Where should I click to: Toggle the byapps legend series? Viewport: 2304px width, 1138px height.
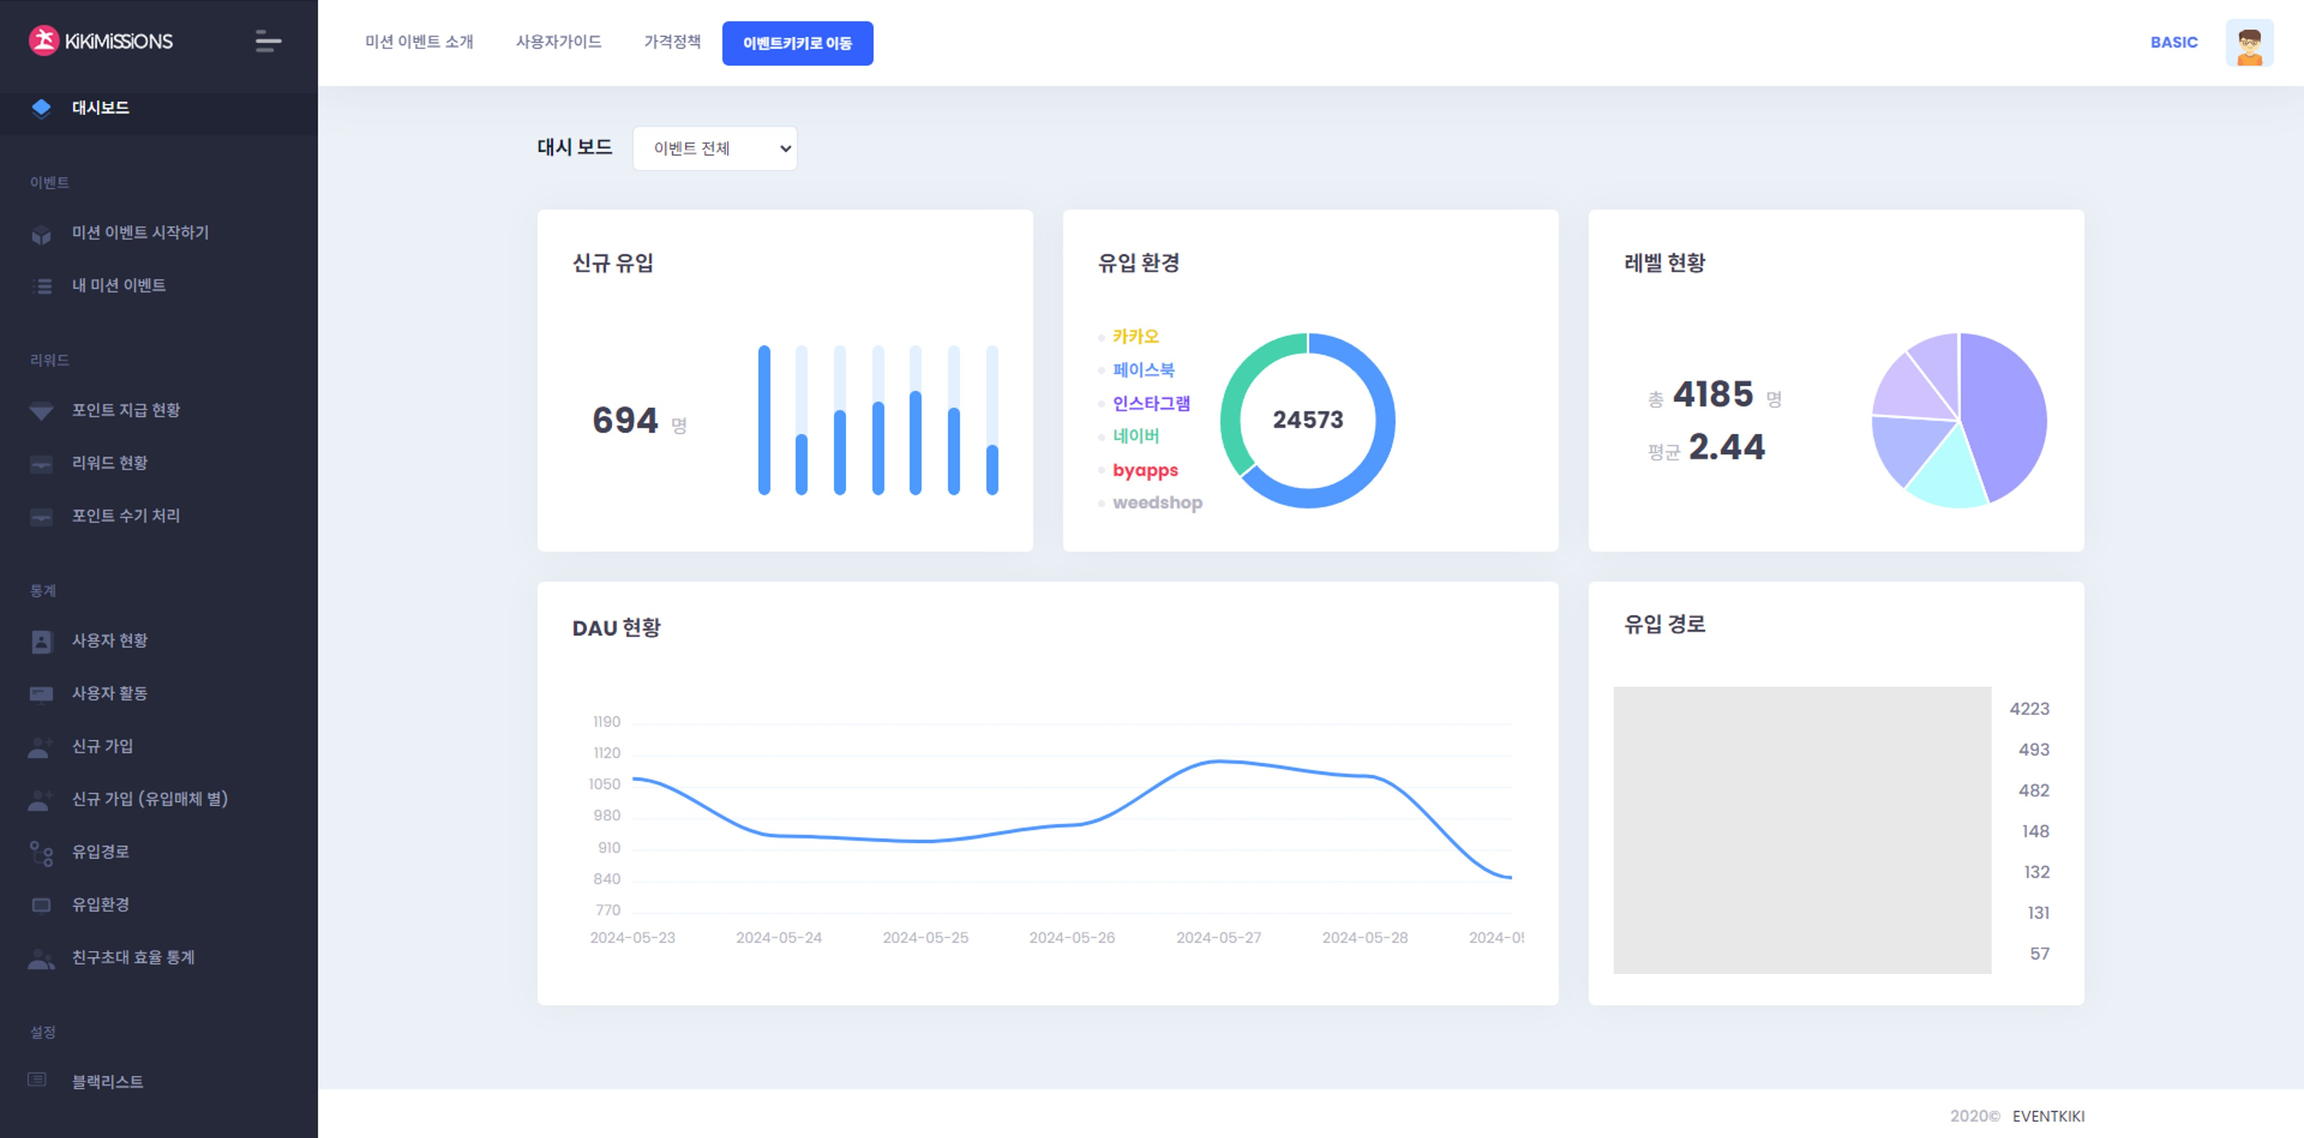click(x=1144, y=470)
